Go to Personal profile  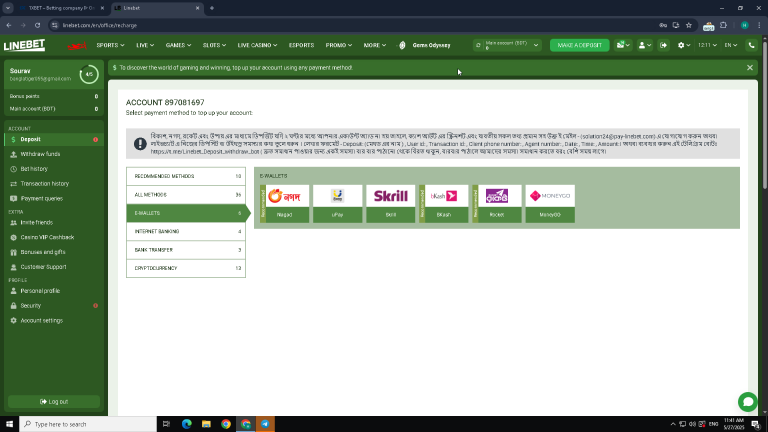54,291
